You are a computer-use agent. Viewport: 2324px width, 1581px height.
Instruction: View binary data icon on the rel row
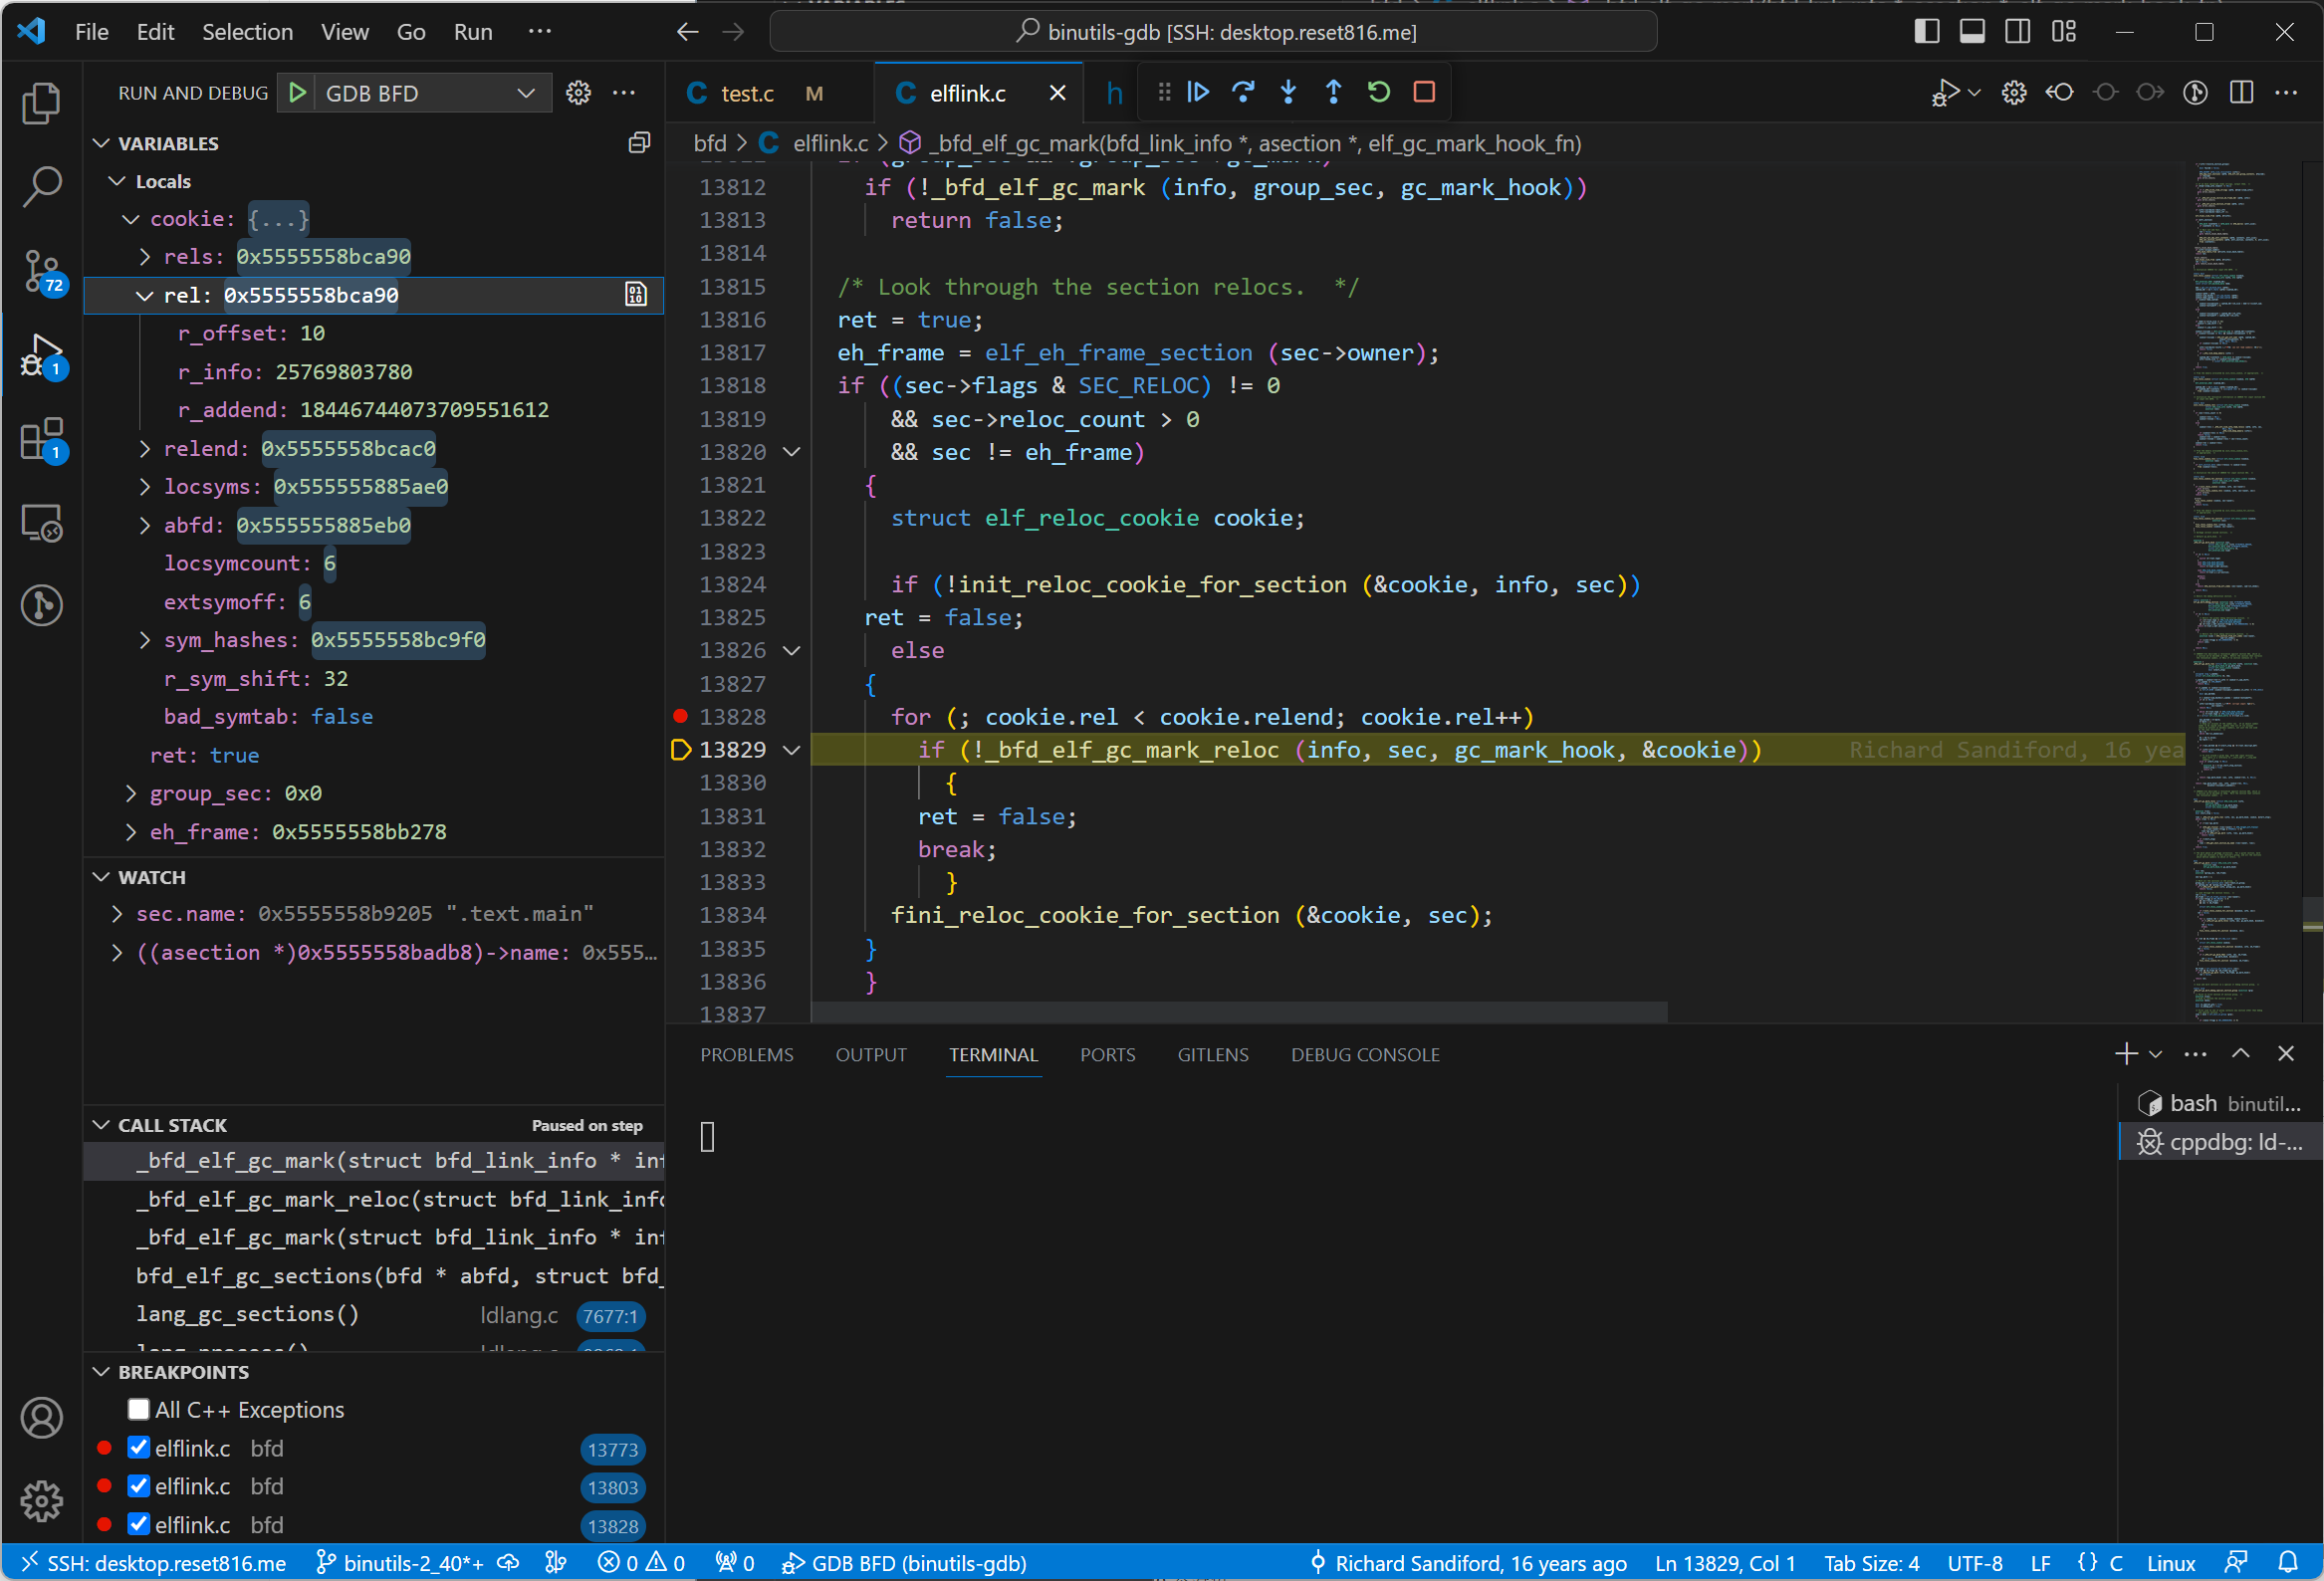coord(636,294)
